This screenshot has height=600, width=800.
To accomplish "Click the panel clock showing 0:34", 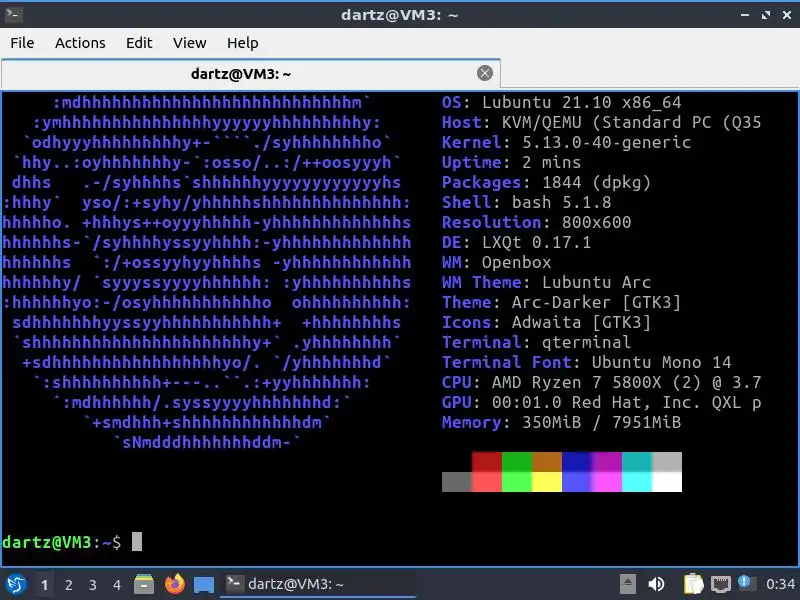I will point(780,584).
